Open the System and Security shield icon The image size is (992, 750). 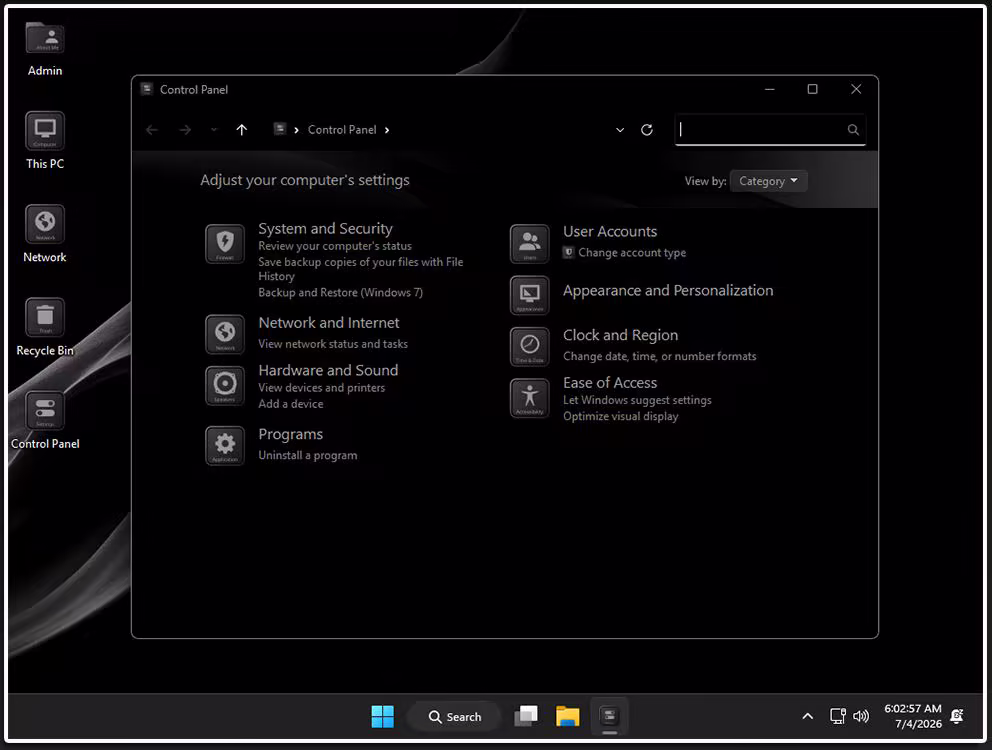point(225,244)
